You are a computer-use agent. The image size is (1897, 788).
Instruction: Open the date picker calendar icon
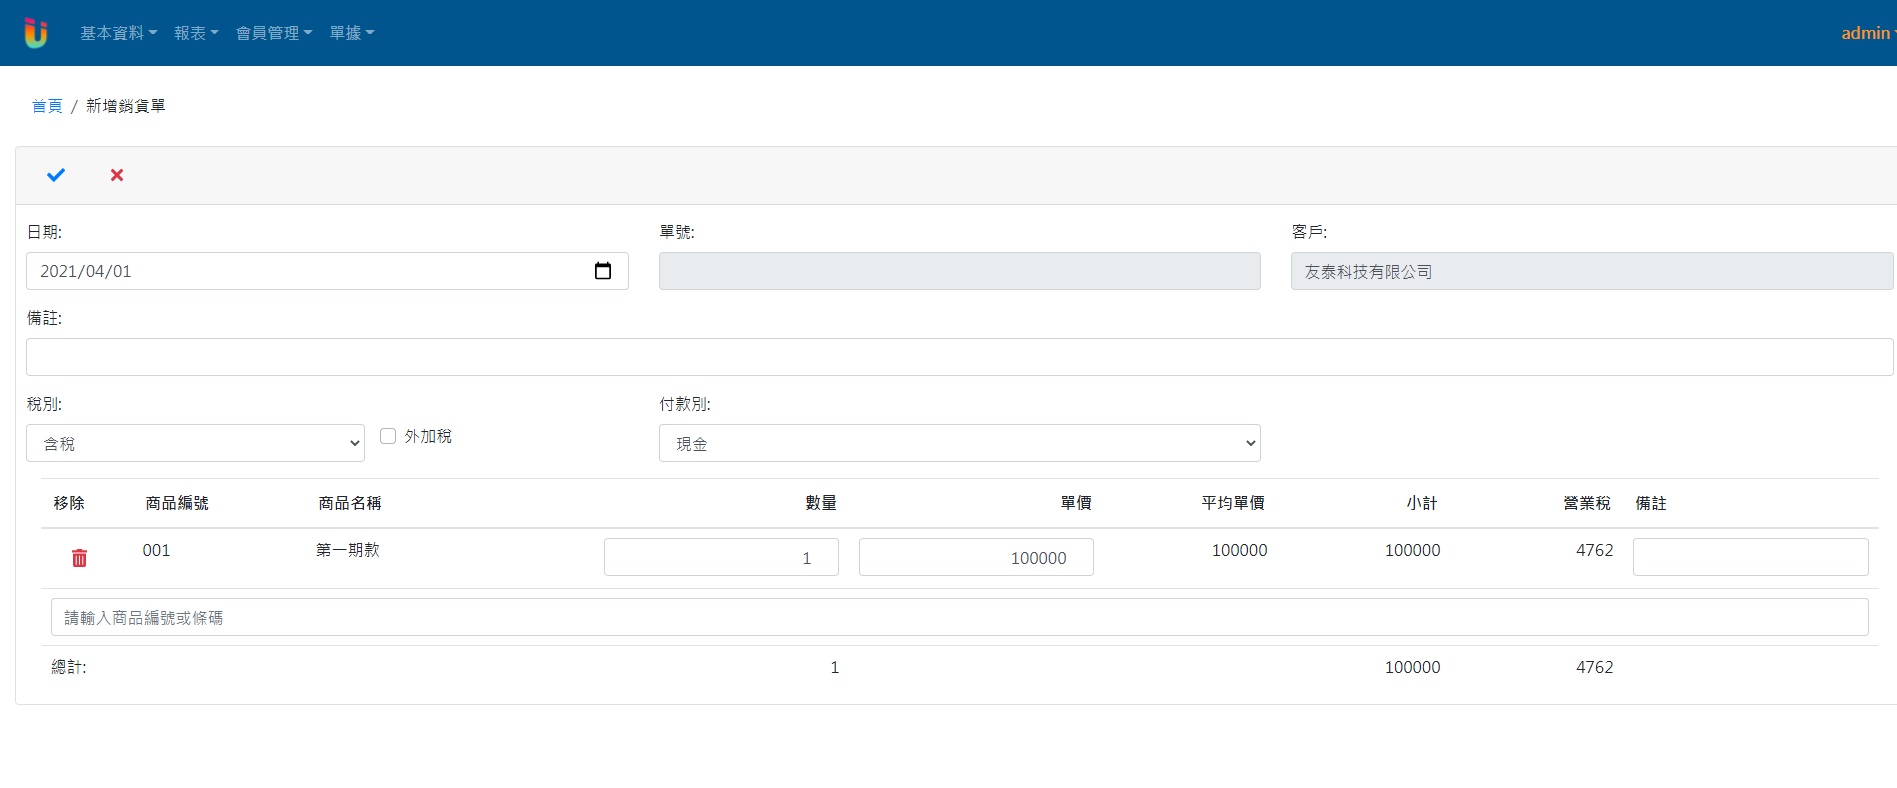click(602, 271)
